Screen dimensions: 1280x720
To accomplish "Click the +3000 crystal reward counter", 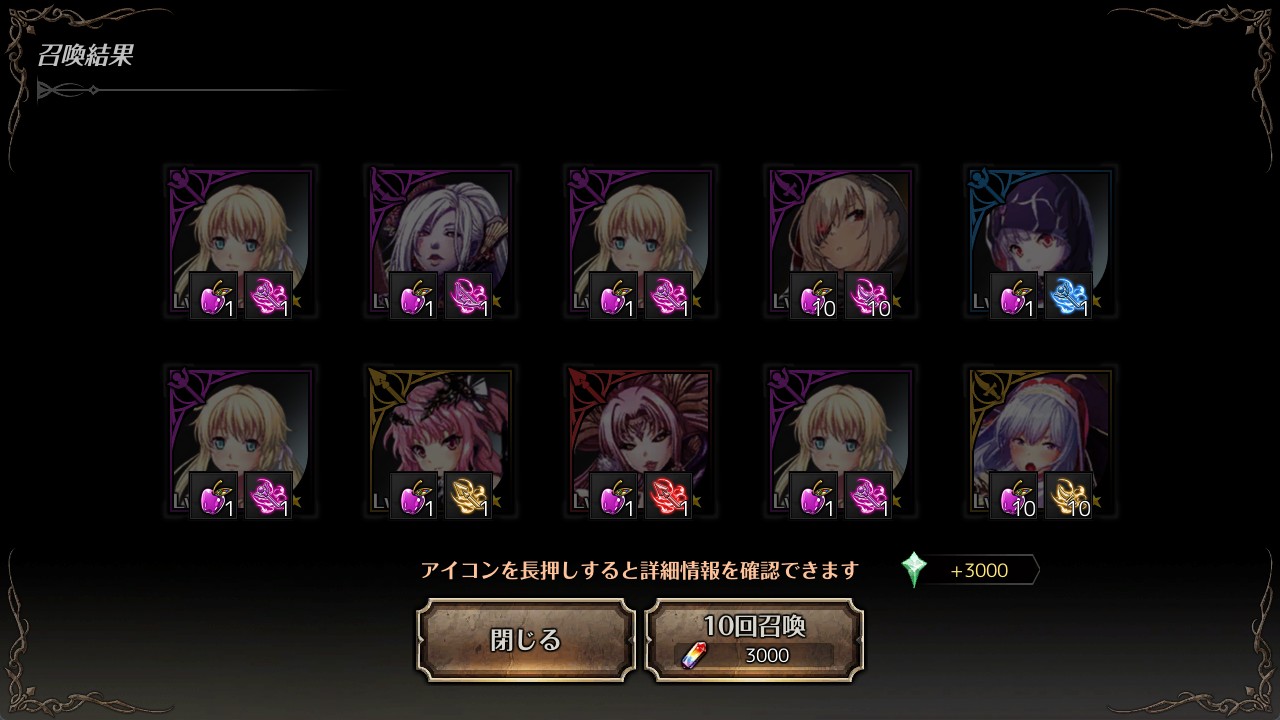I will click(979, 571).
